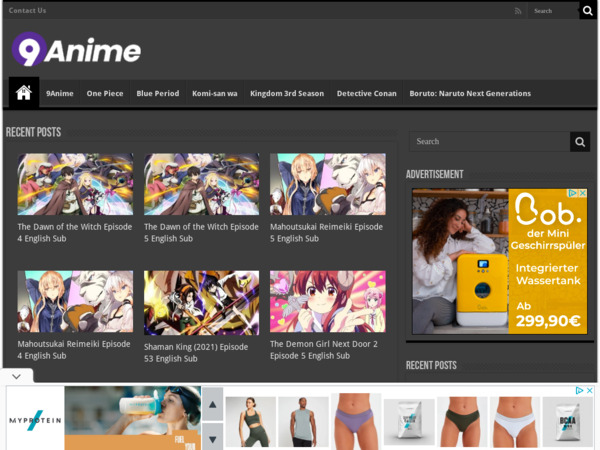This screenshot has height=450, width=600.
Task: Open Kingdom 3rd Season menu item
Action: [x=287, y=93]
